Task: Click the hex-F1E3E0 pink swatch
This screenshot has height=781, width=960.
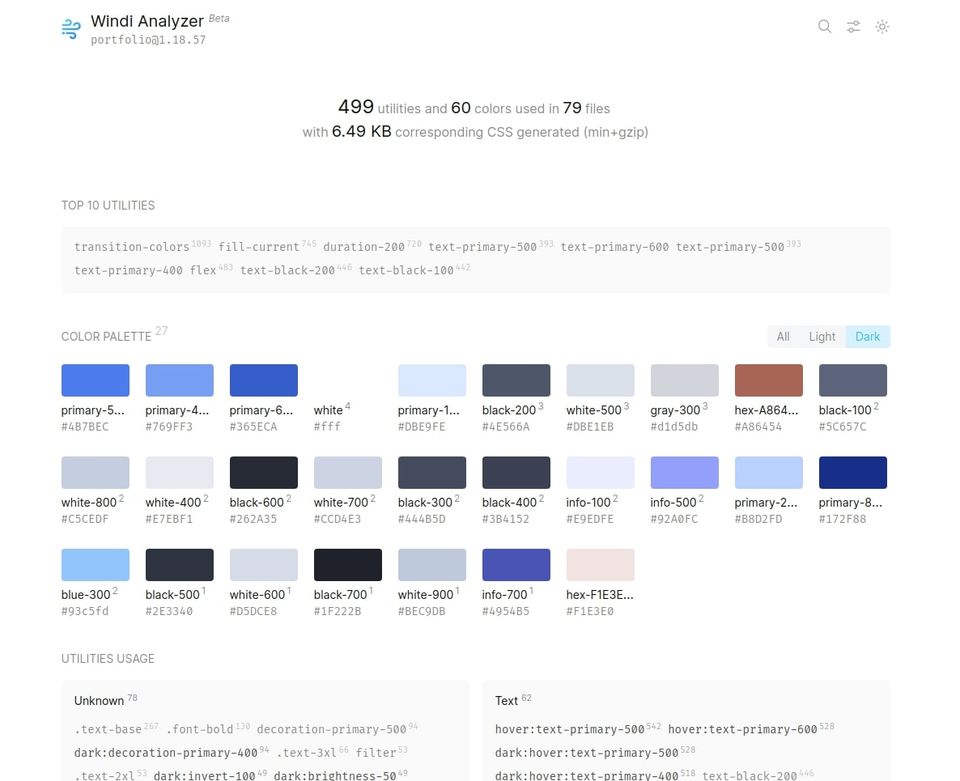Action: point(600,565)
